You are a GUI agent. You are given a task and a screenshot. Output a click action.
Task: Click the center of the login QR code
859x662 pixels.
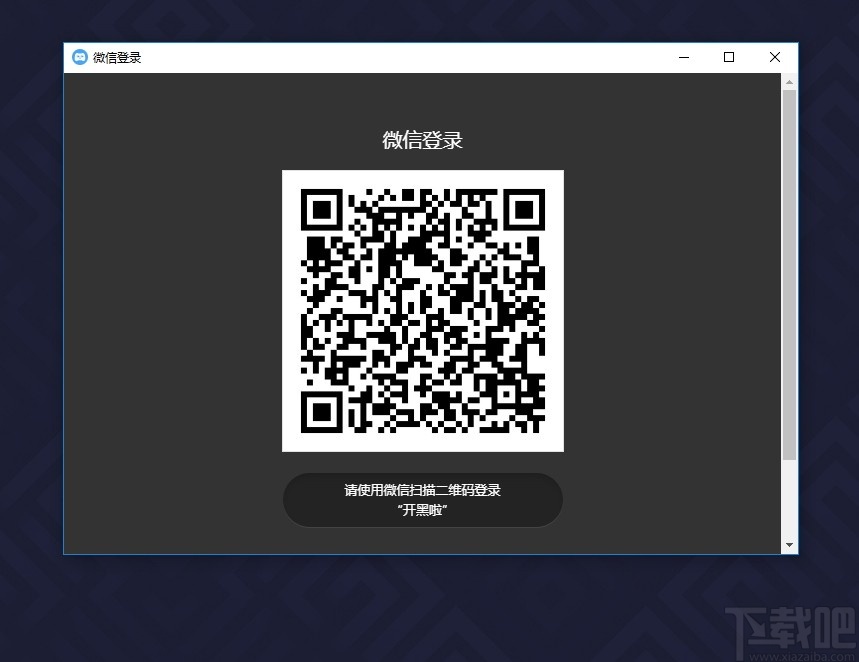coord(422,310)
